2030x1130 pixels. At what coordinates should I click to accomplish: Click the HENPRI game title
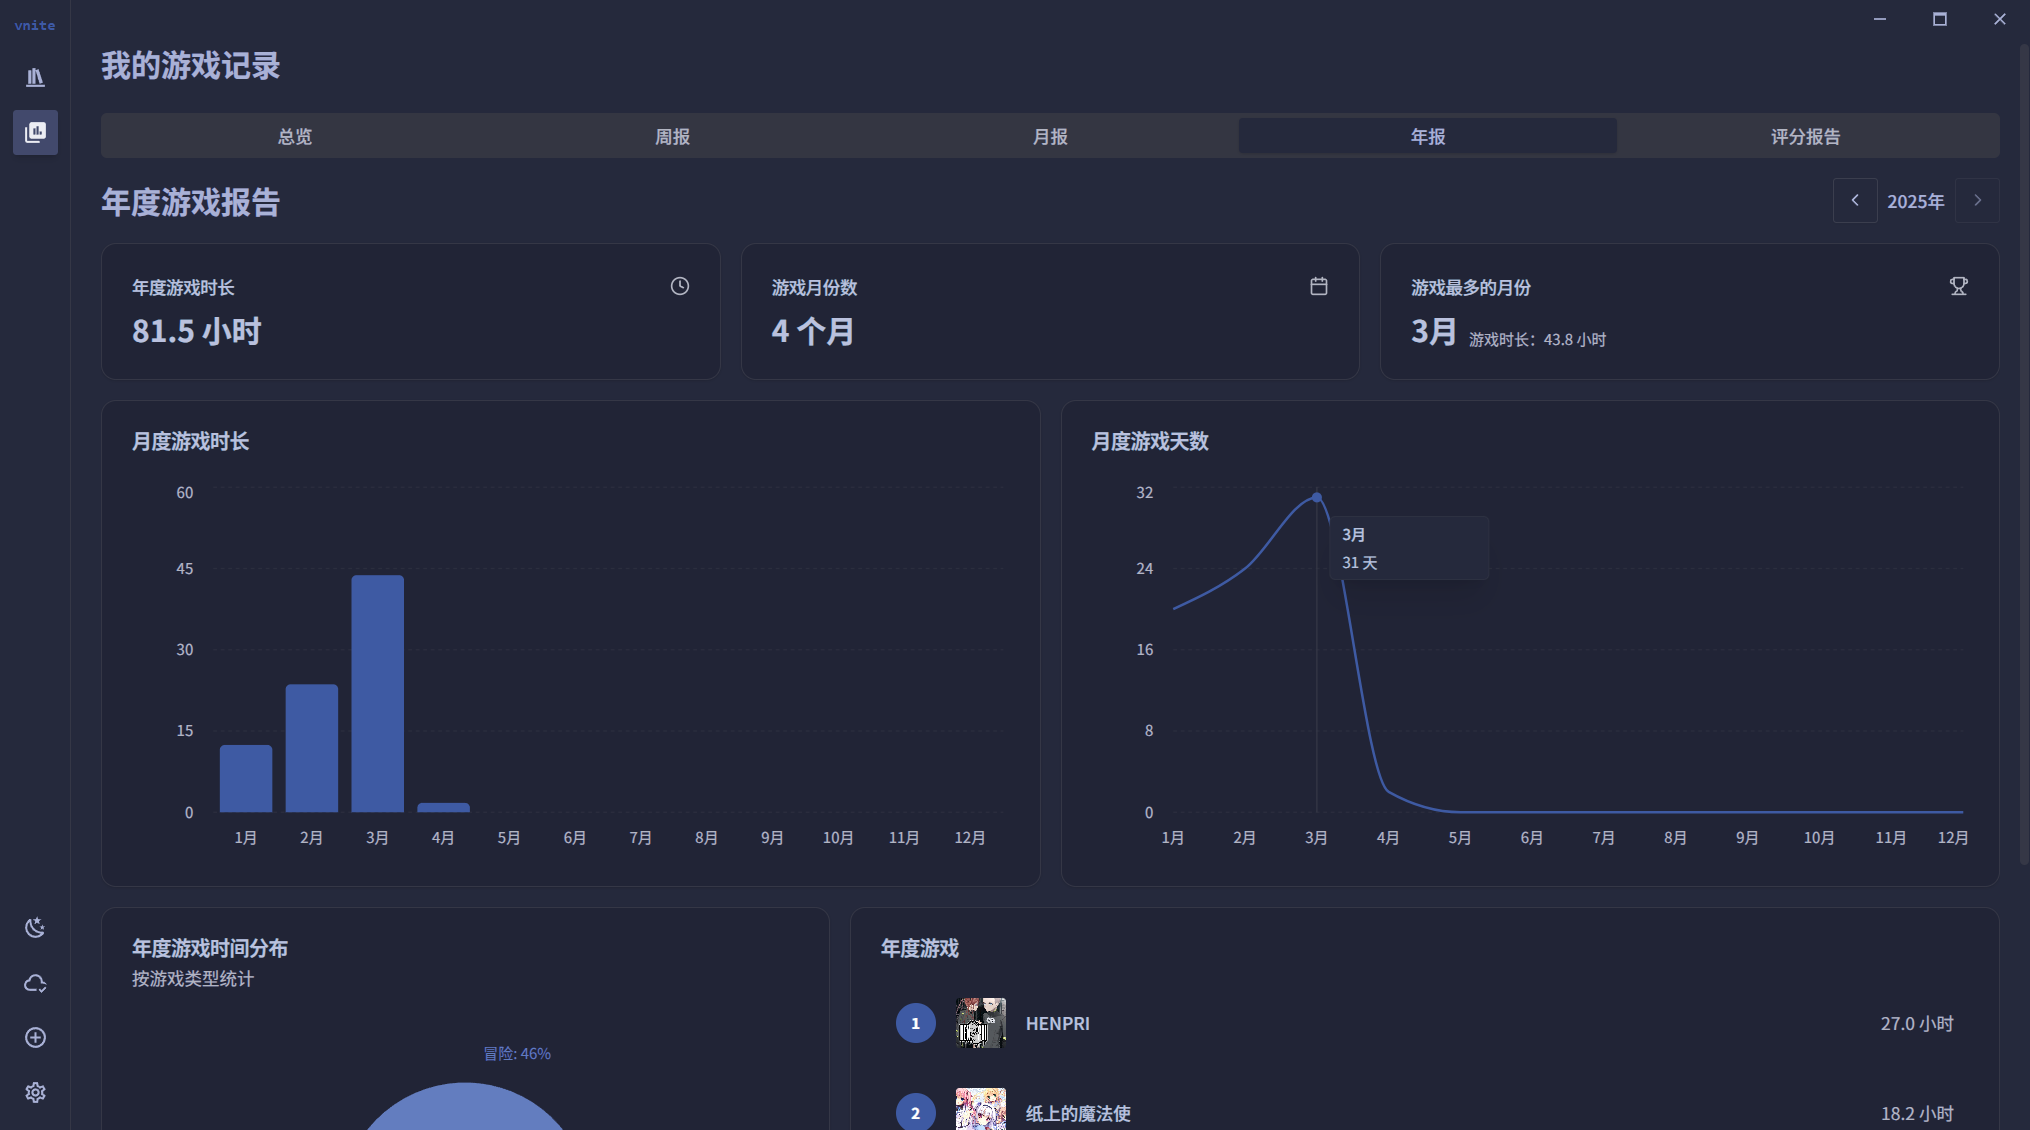coord(1058,1023)
